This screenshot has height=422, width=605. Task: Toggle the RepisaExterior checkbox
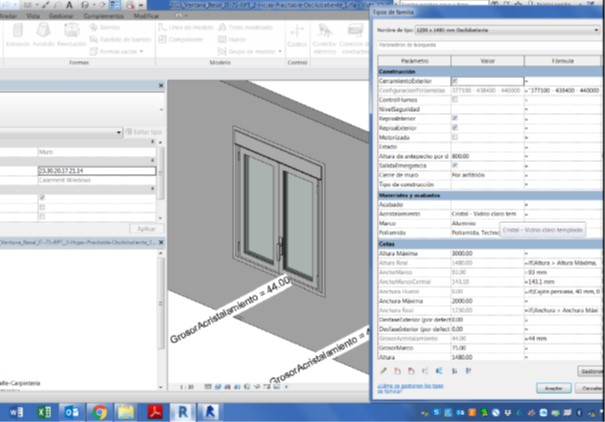click(x=455, y=128)
